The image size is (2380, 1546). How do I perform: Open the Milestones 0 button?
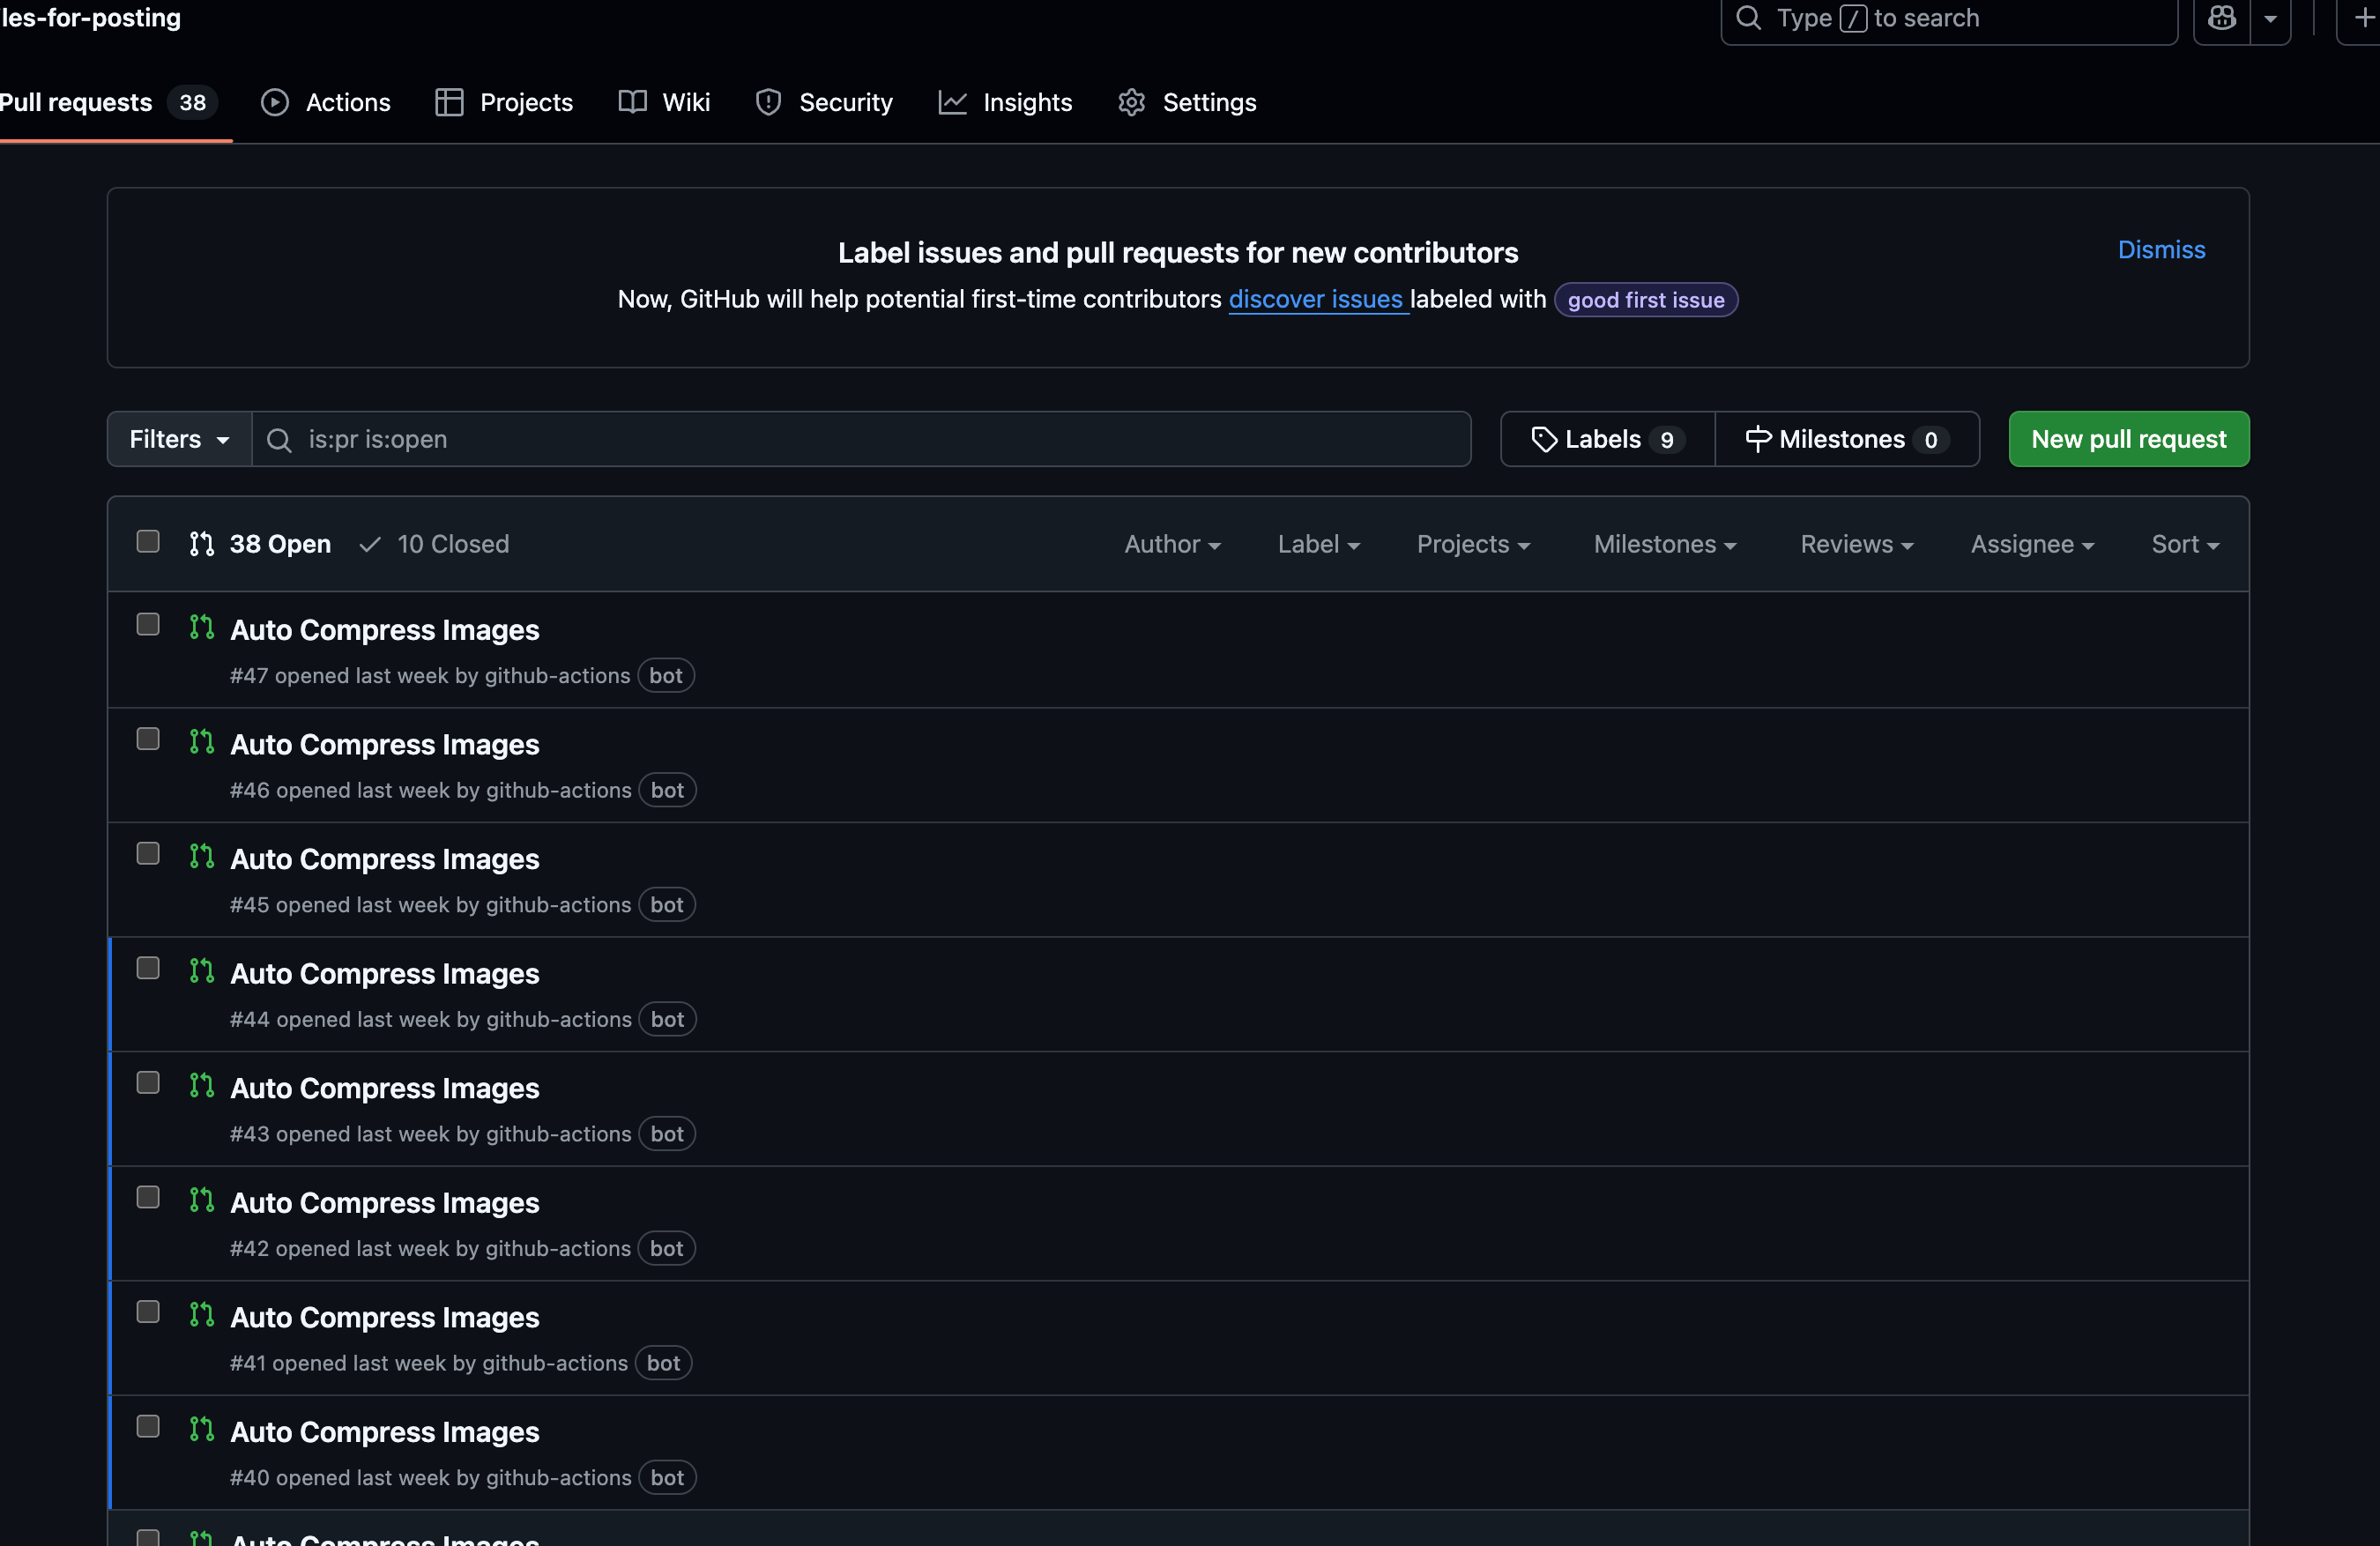1847,439
